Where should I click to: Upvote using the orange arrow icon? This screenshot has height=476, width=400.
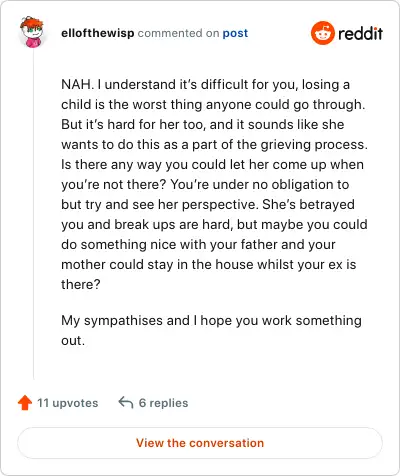pyautogui.click(x=25, y=403)
